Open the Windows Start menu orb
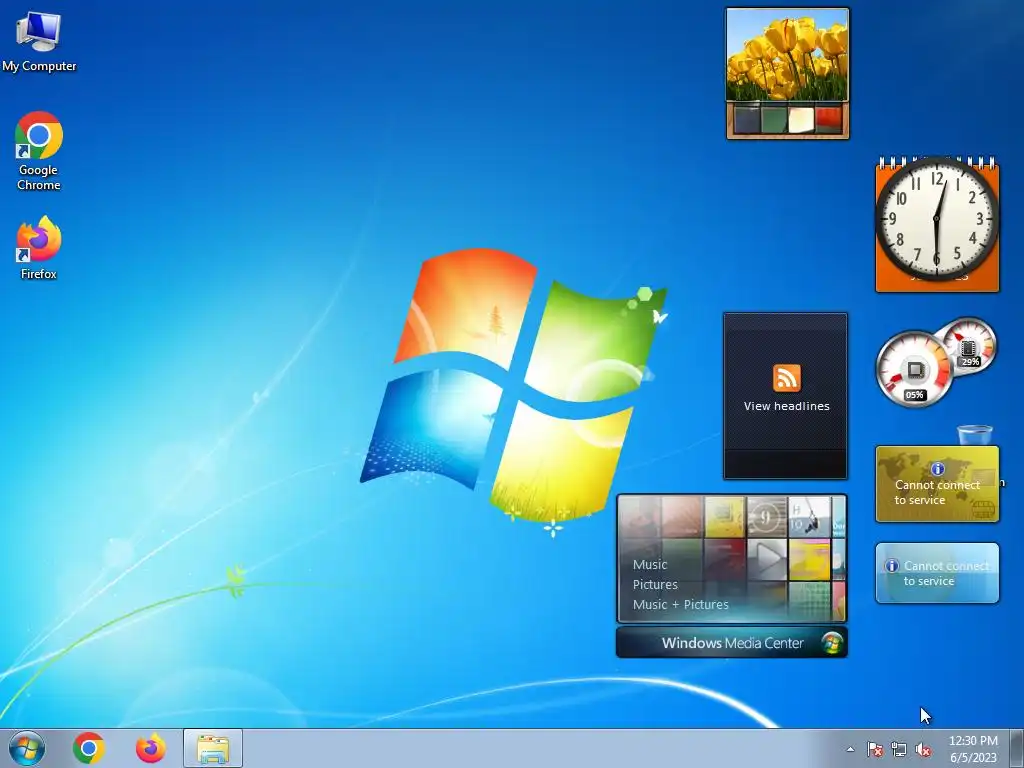The height and width of the screenshot is (768, 1024). [x=27, y=748]
